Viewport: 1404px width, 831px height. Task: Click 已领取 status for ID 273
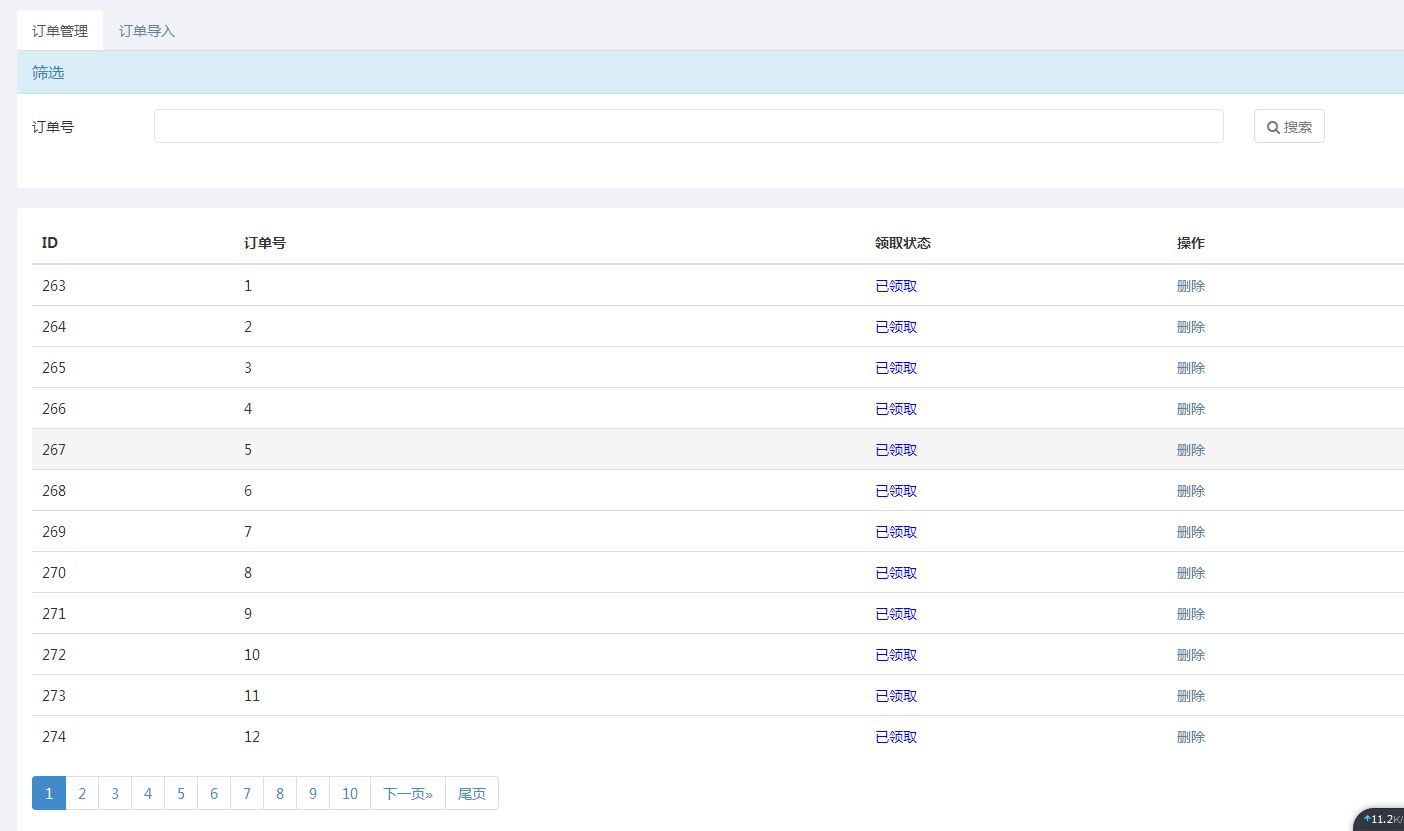pyautogui.click(x=896, y=696)
